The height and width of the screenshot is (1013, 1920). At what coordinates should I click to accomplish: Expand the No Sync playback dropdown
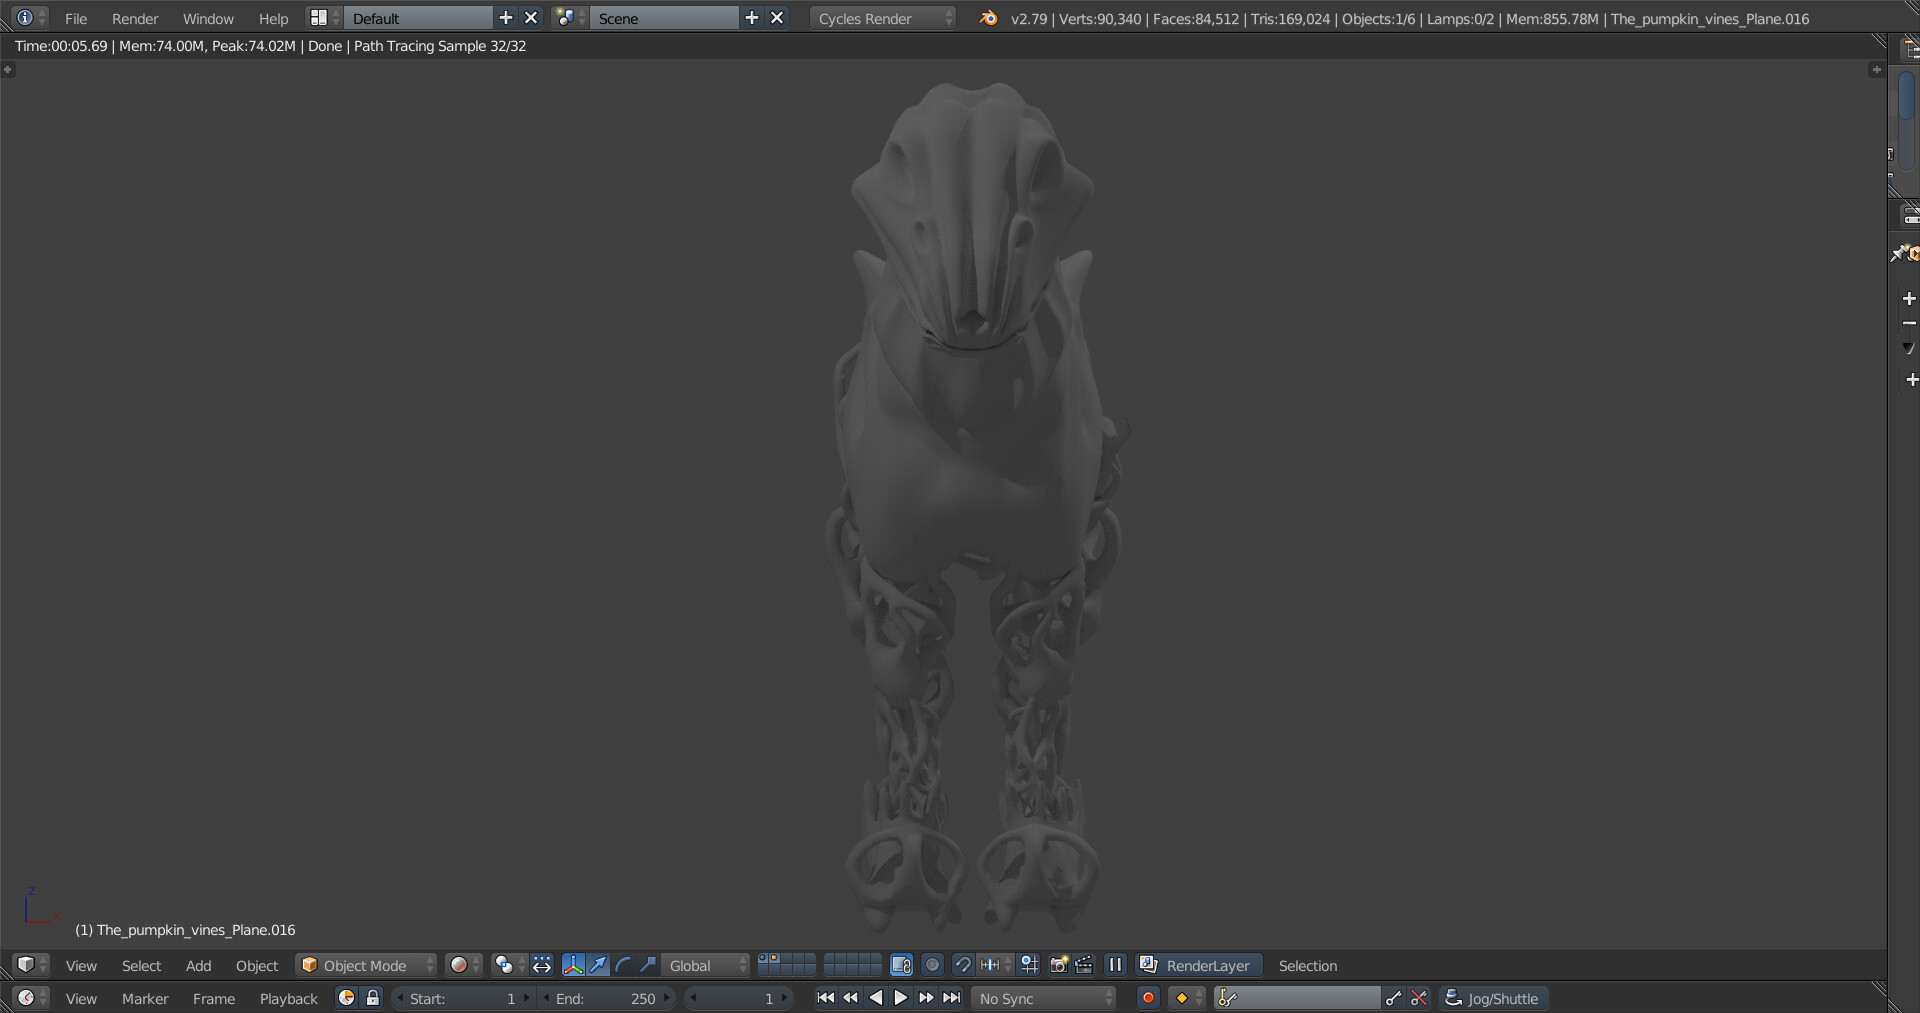[1044, 998]
